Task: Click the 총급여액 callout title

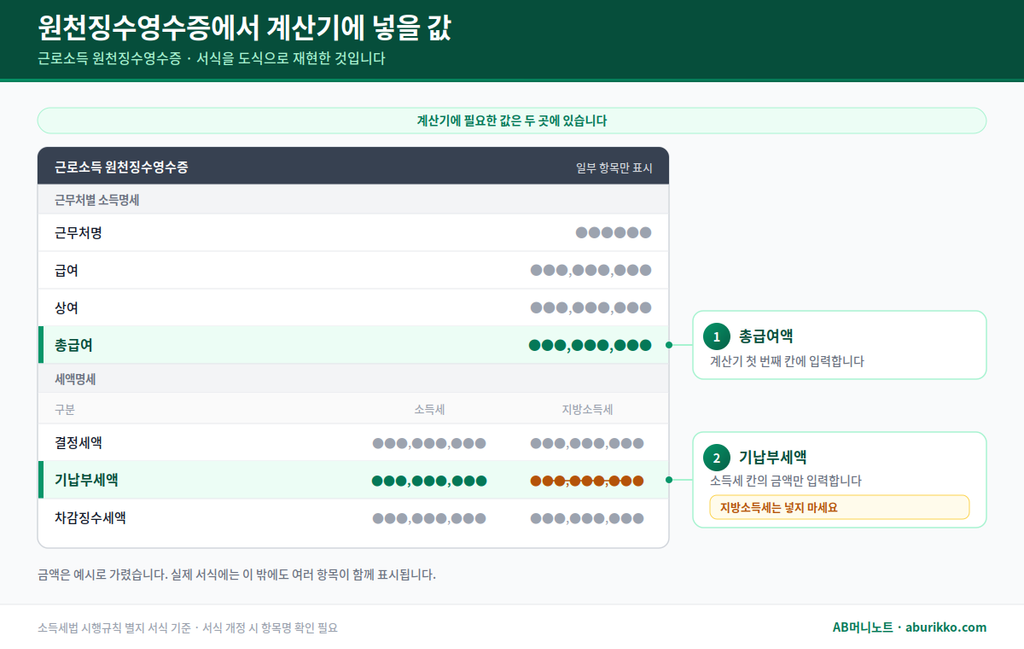Action: click(765, 336)
